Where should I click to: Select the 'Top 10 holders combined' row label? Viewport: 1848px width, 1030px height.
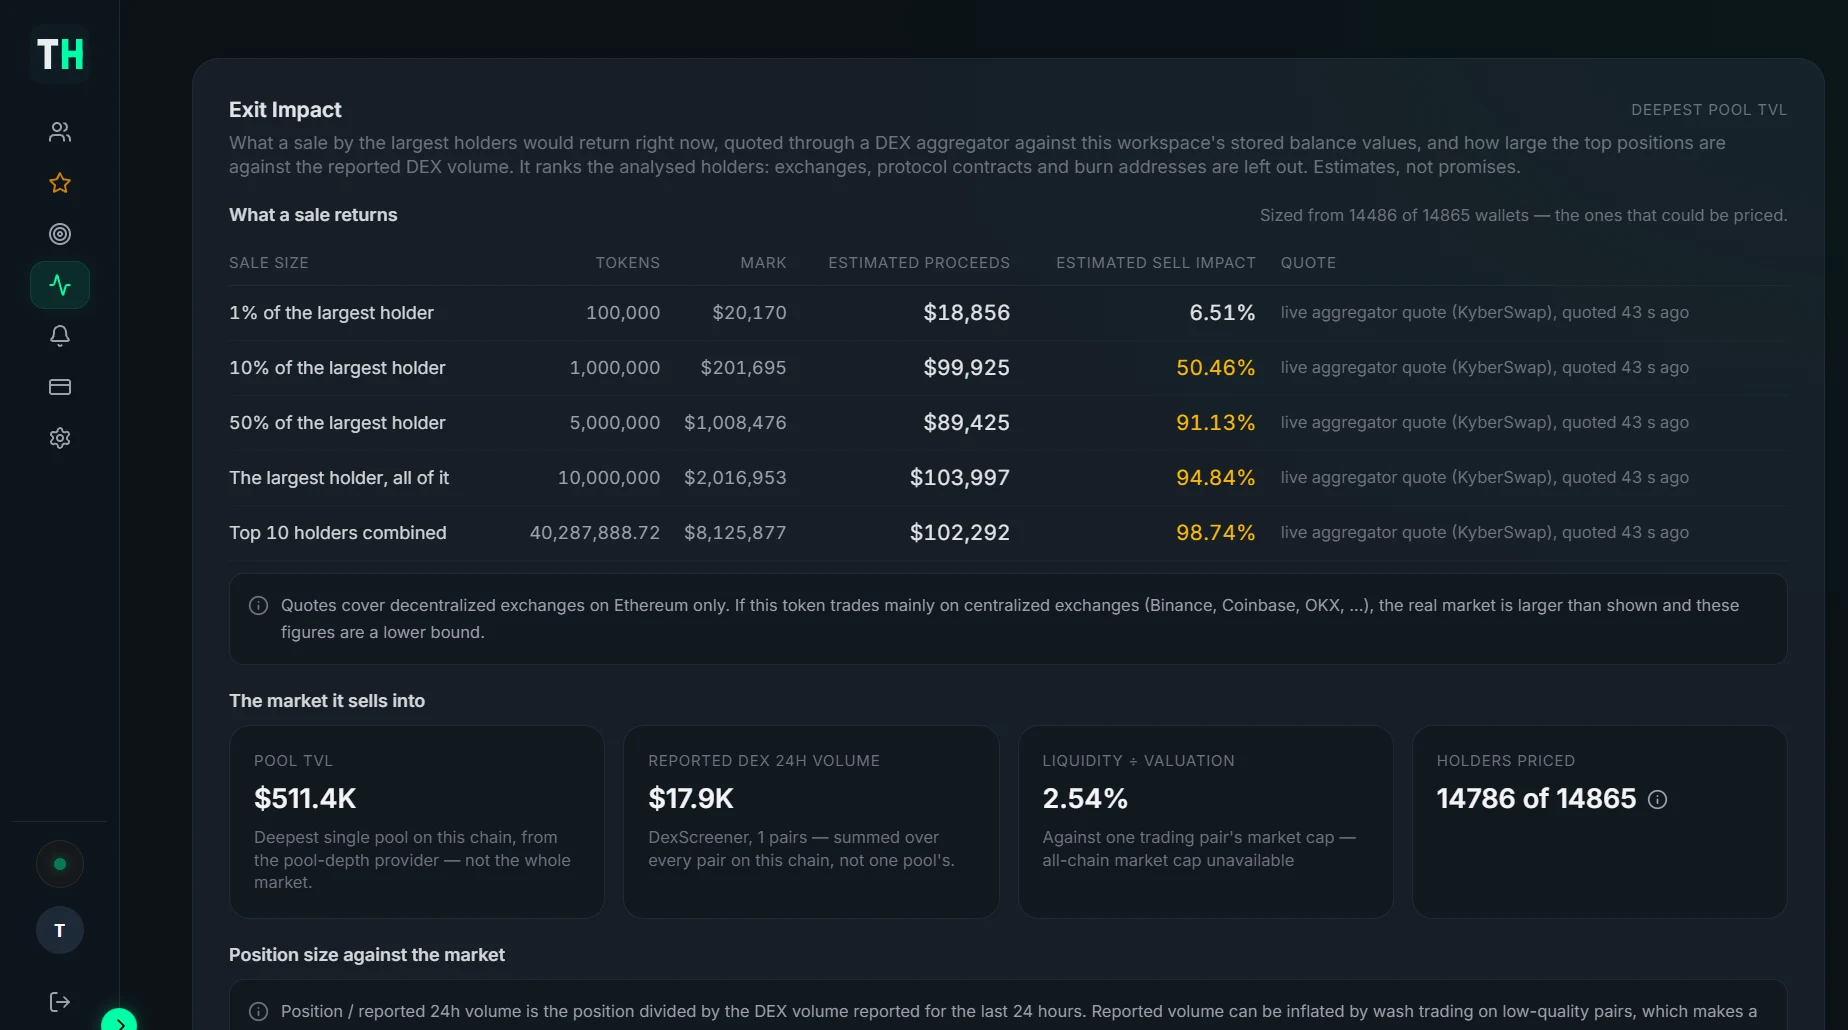tap(338, 533)
